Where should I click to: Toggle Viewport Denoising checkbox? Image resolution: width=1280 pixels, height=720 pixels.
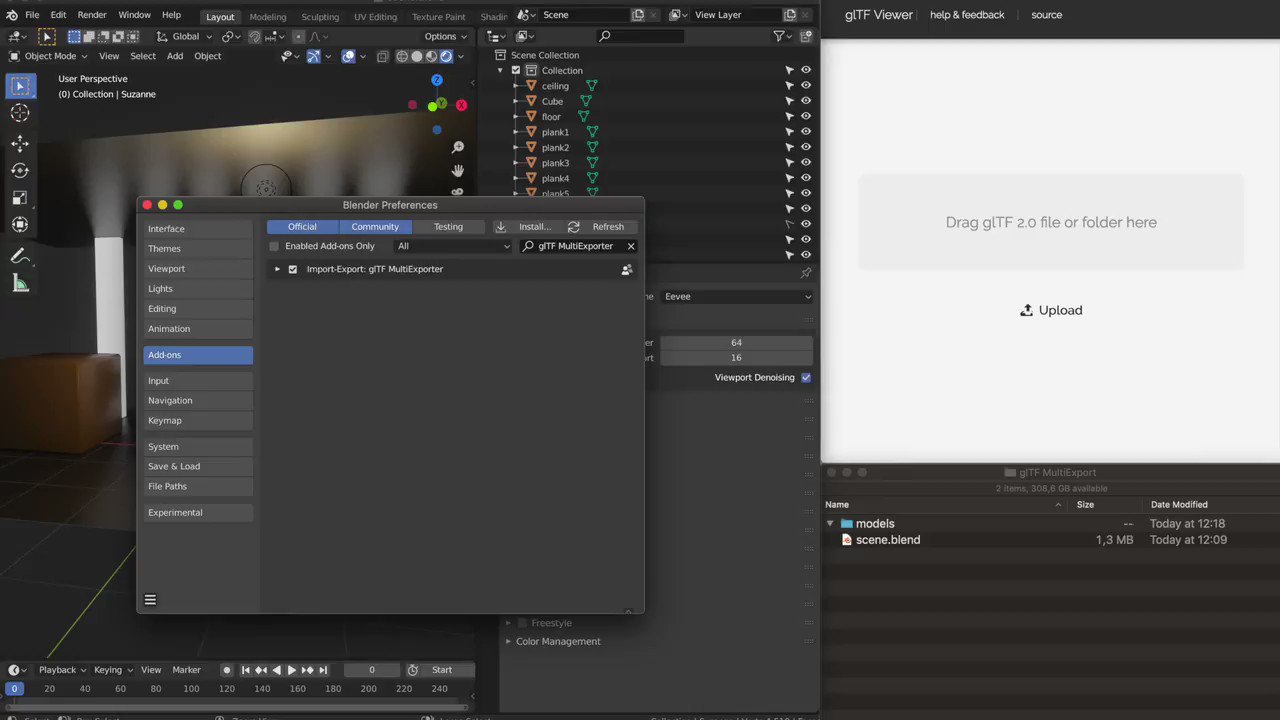coord(806,377)
